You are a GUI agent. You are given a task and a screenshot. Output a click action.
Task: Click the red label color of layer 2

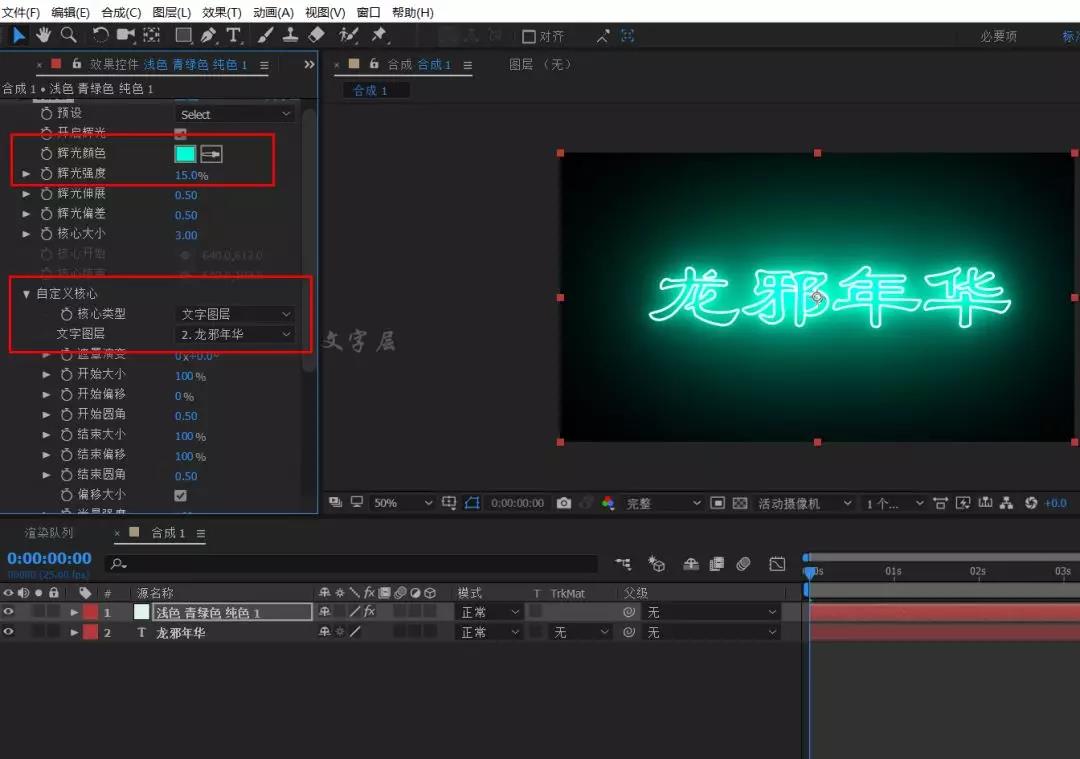pos(90,632)
